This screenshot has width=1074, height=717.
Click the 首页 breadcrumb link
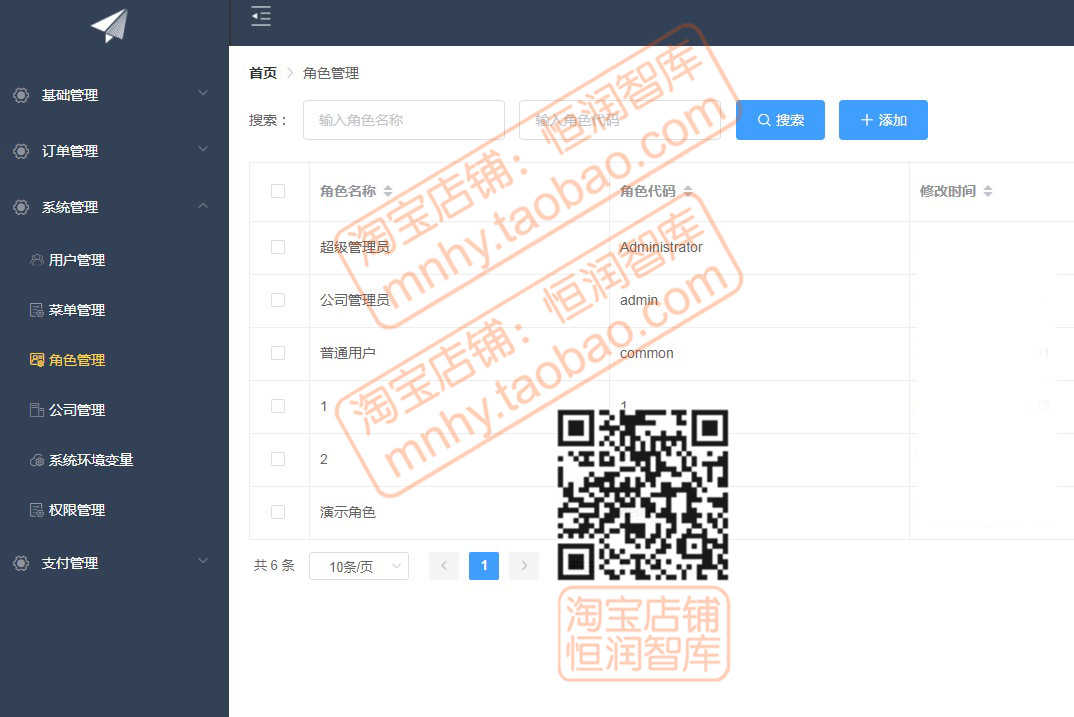click(262, 73)
